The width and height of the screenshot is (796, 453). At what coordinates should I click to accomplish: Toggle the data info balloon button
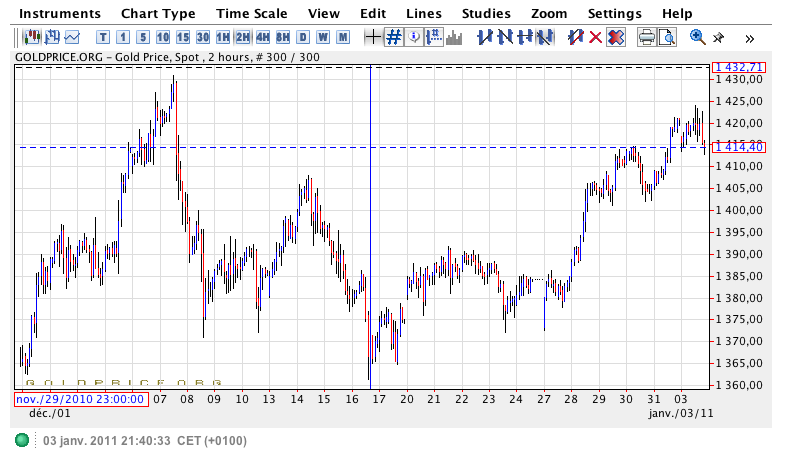(x=414, y=37)
